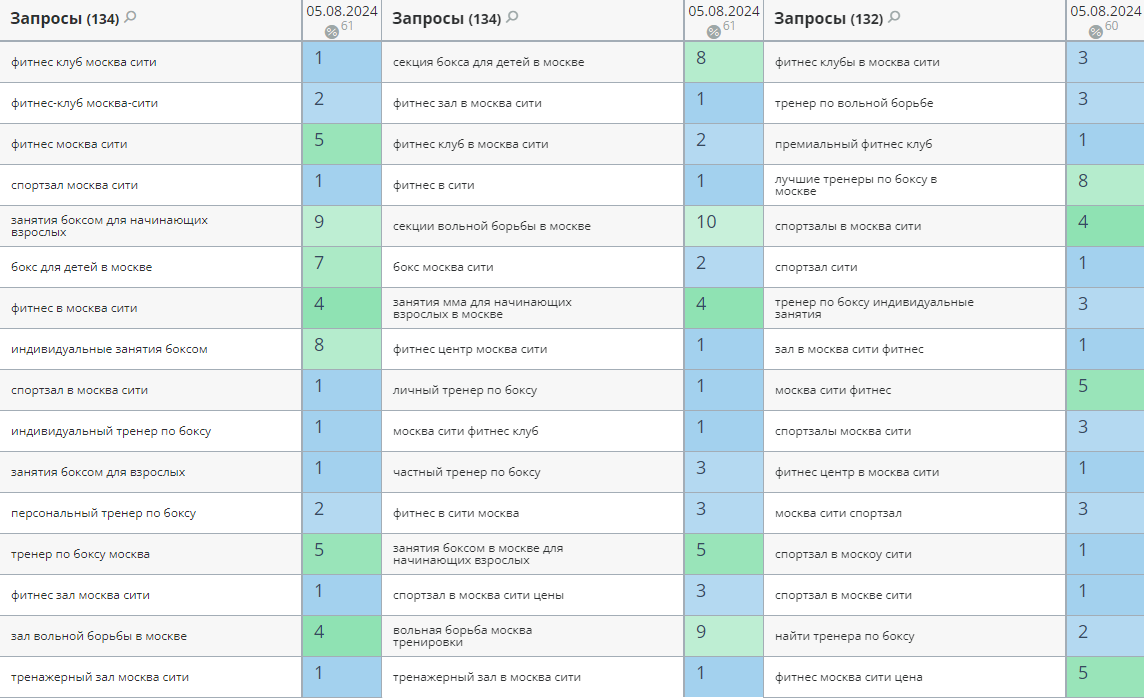Screen dimensions: 1144x698
Task: Click the search icon in the left Запросы header
Action: point(130,17)
